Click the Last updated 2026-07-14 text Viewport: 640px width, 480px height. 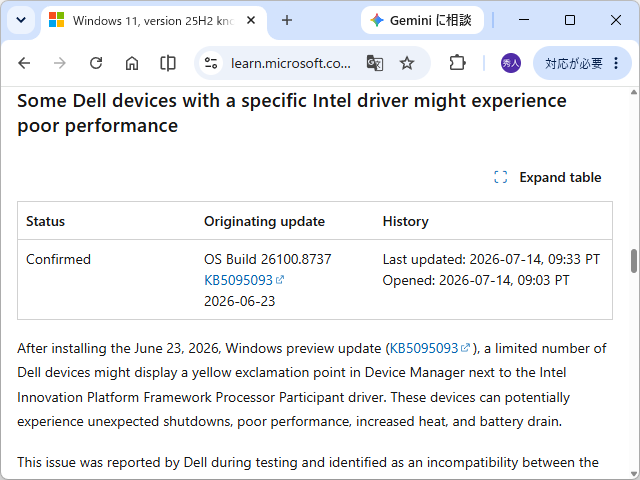tap(491, 259)
